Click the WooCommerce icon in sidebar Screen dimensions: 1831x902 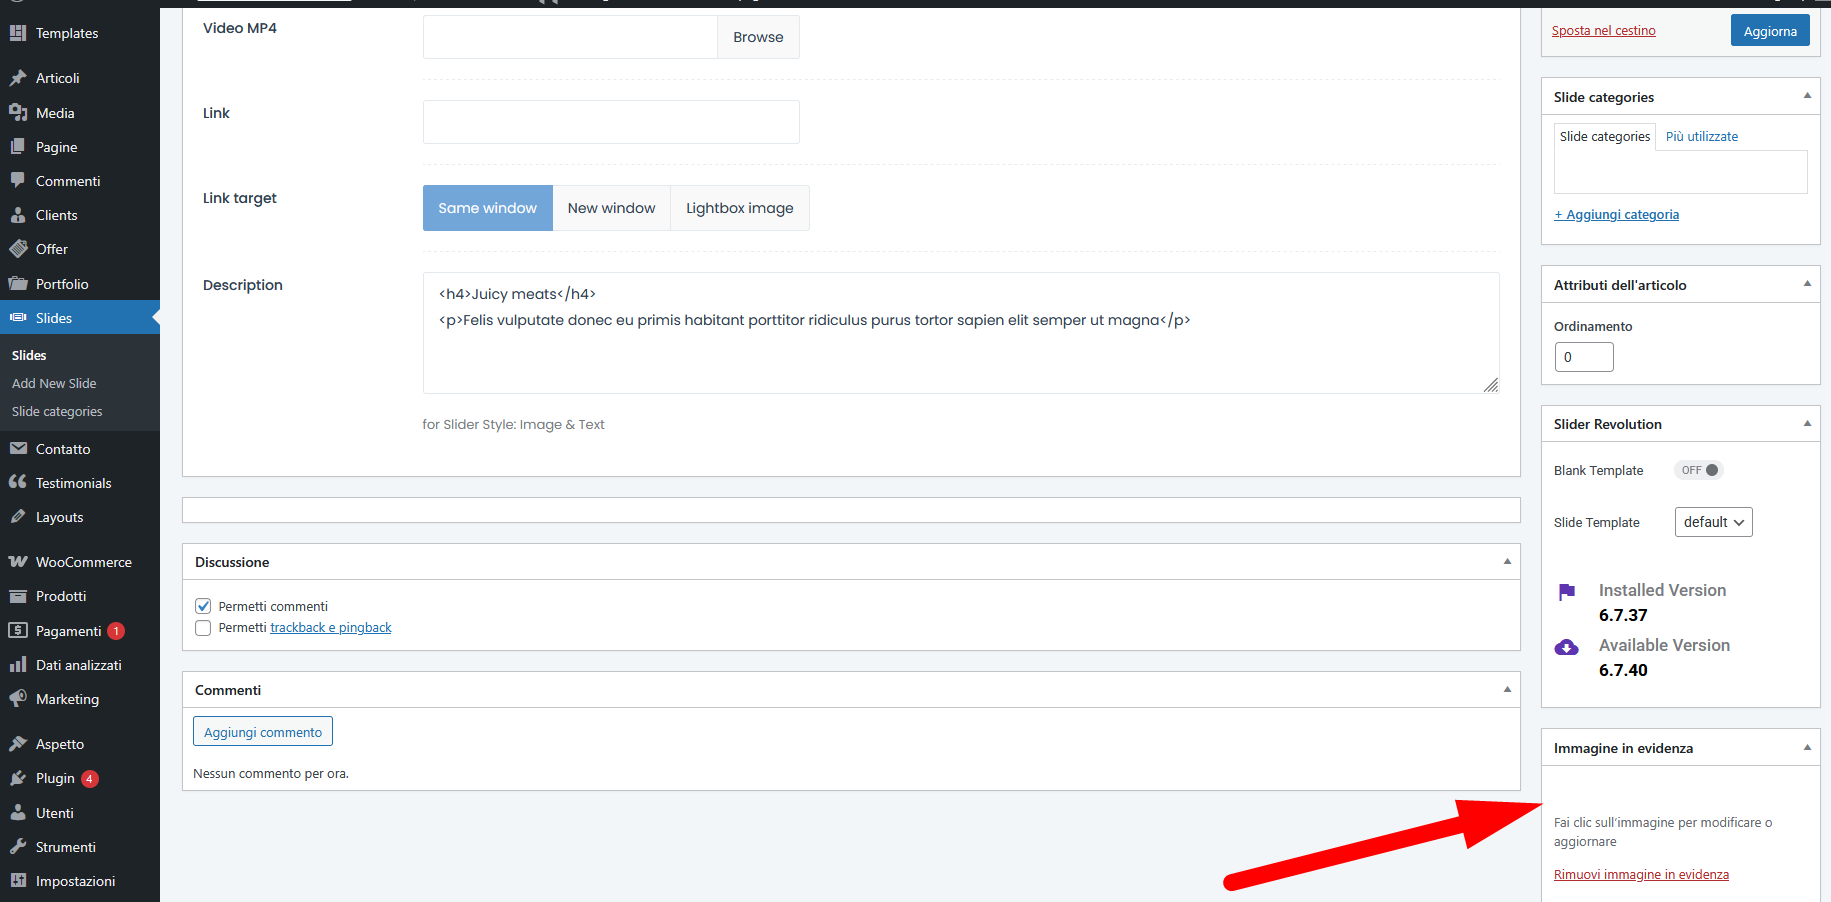18,562
